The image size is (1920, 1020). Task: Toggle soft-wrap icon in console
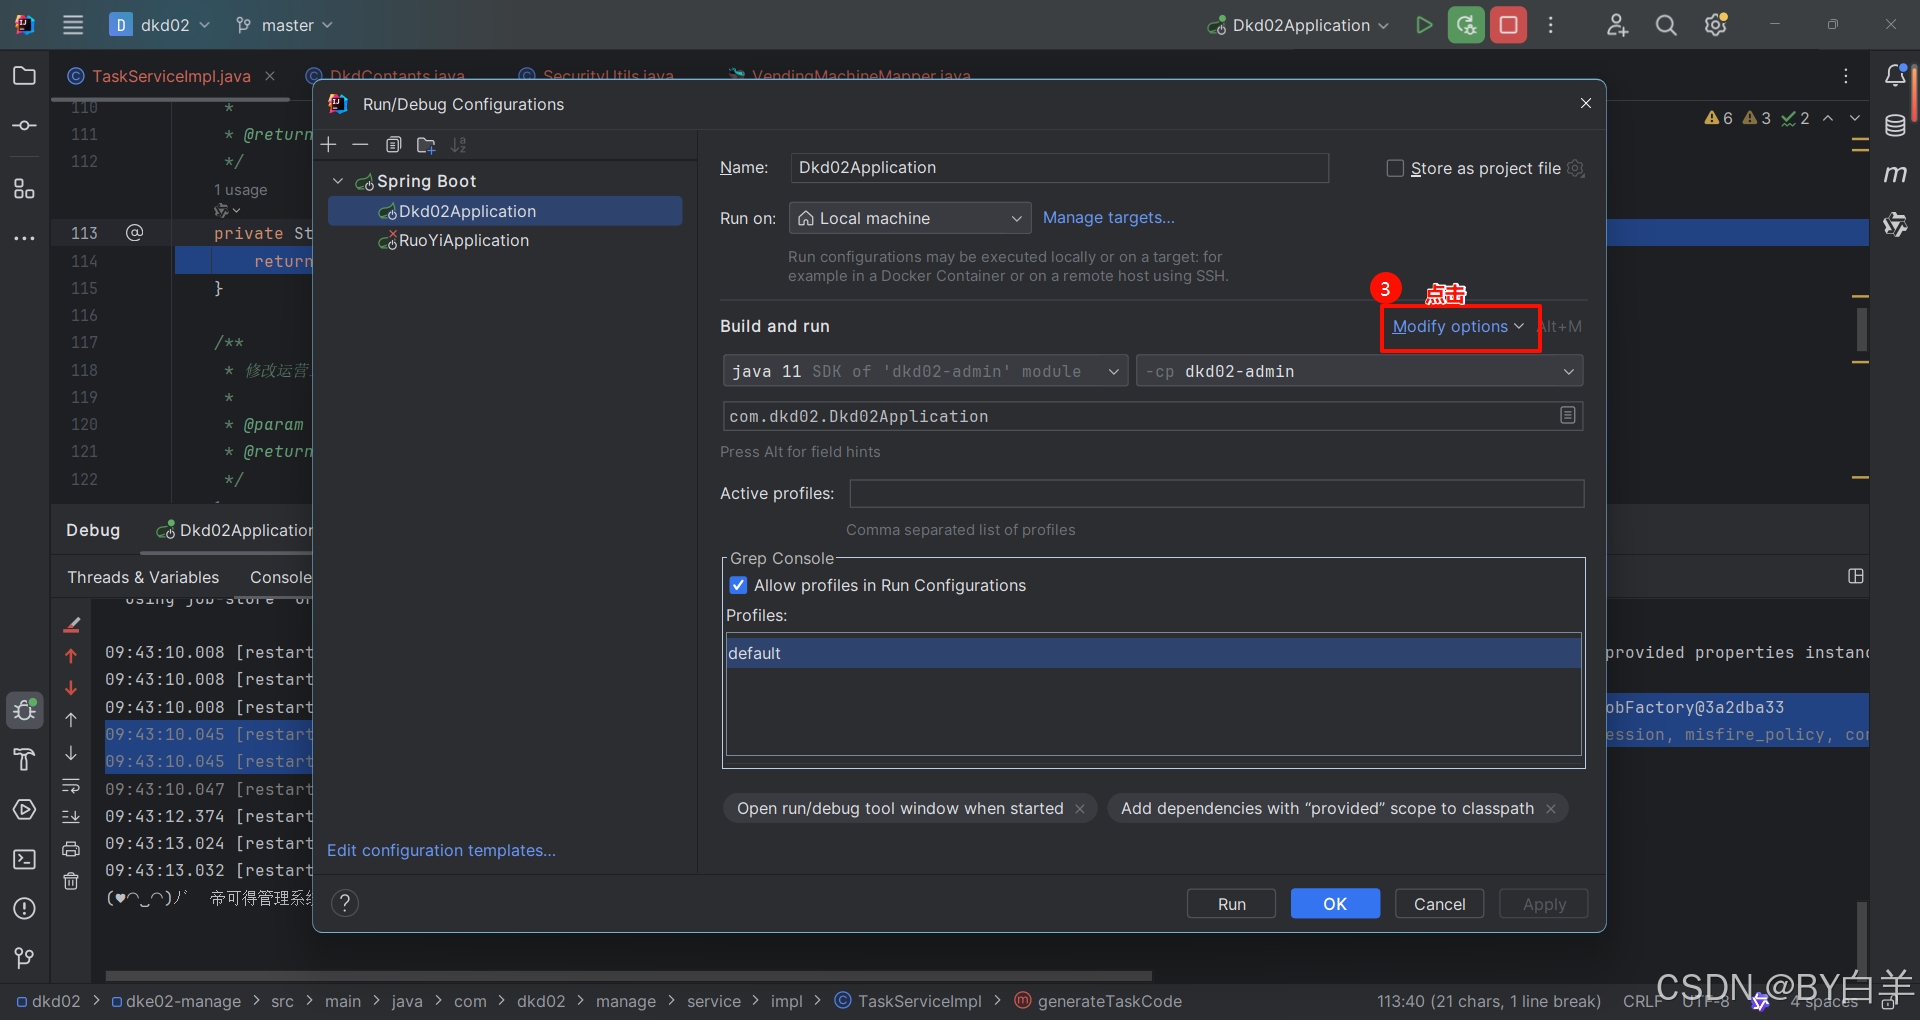(x=71, y=785)
